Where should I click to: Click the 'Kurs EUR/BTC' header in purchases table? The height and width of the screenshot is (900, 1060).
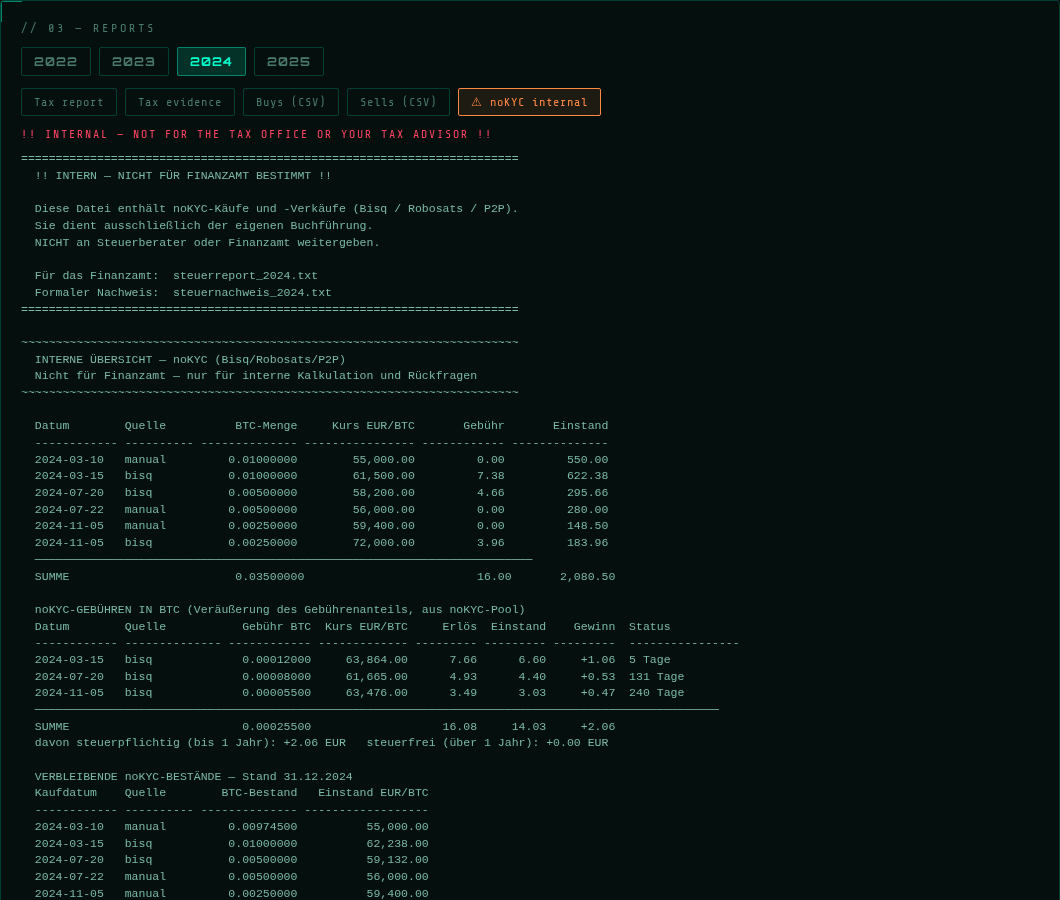(373, 426)
